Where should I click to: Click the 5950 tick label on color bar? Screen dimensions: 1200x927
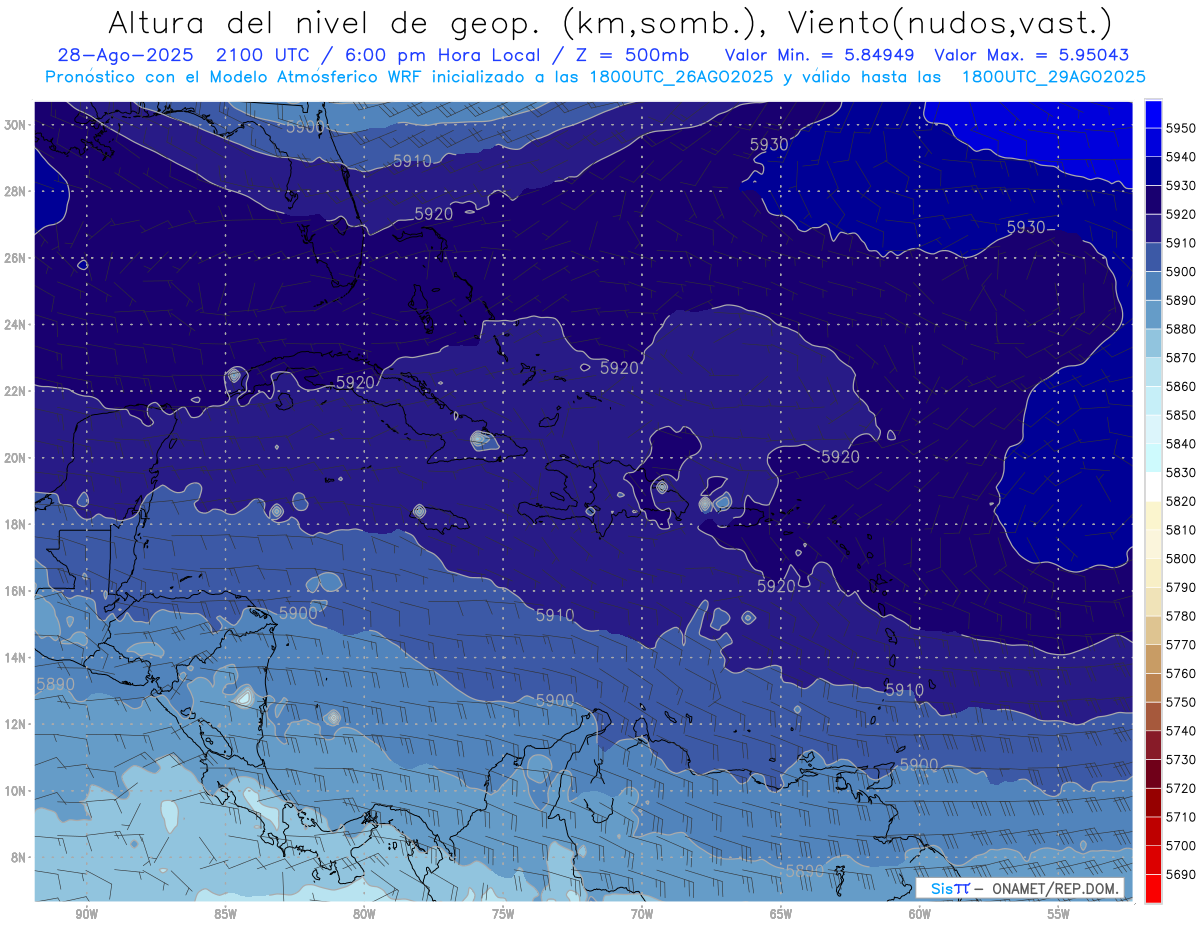coord(1181,128)
